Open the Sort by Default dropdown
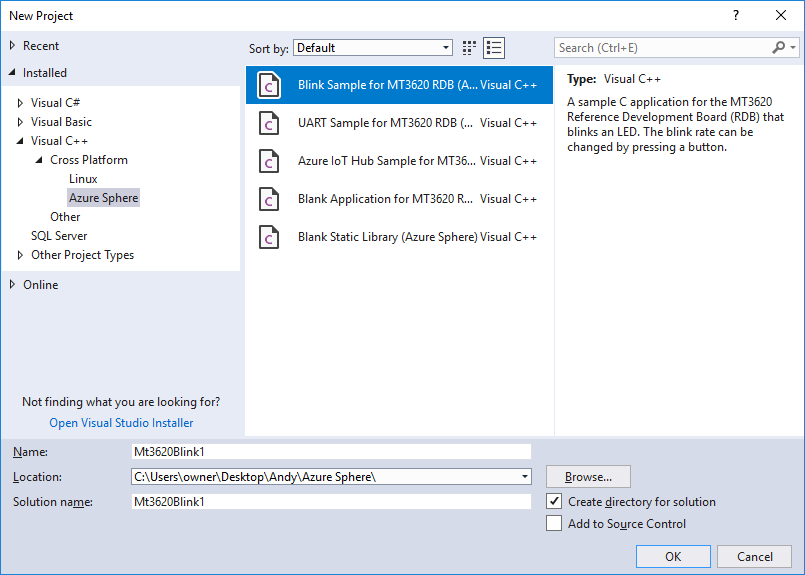 point(373,48)
